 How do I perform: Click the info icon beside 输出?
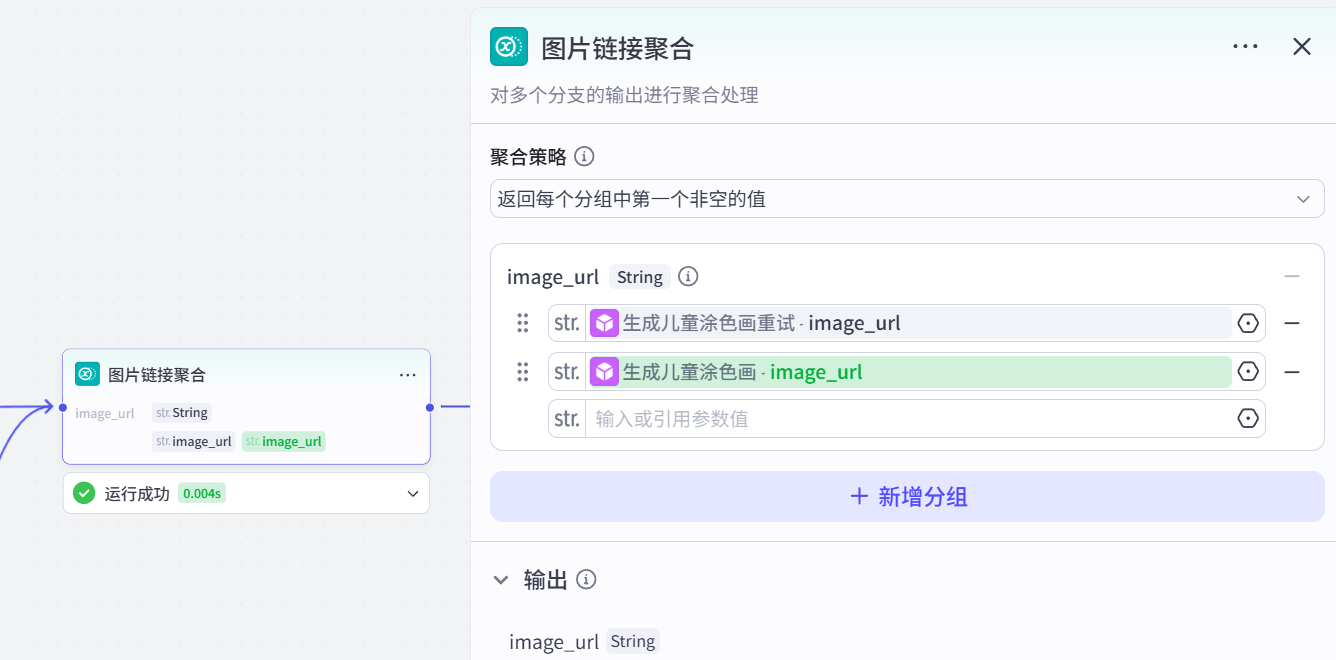pyautogui.click(x=587, y=580)
